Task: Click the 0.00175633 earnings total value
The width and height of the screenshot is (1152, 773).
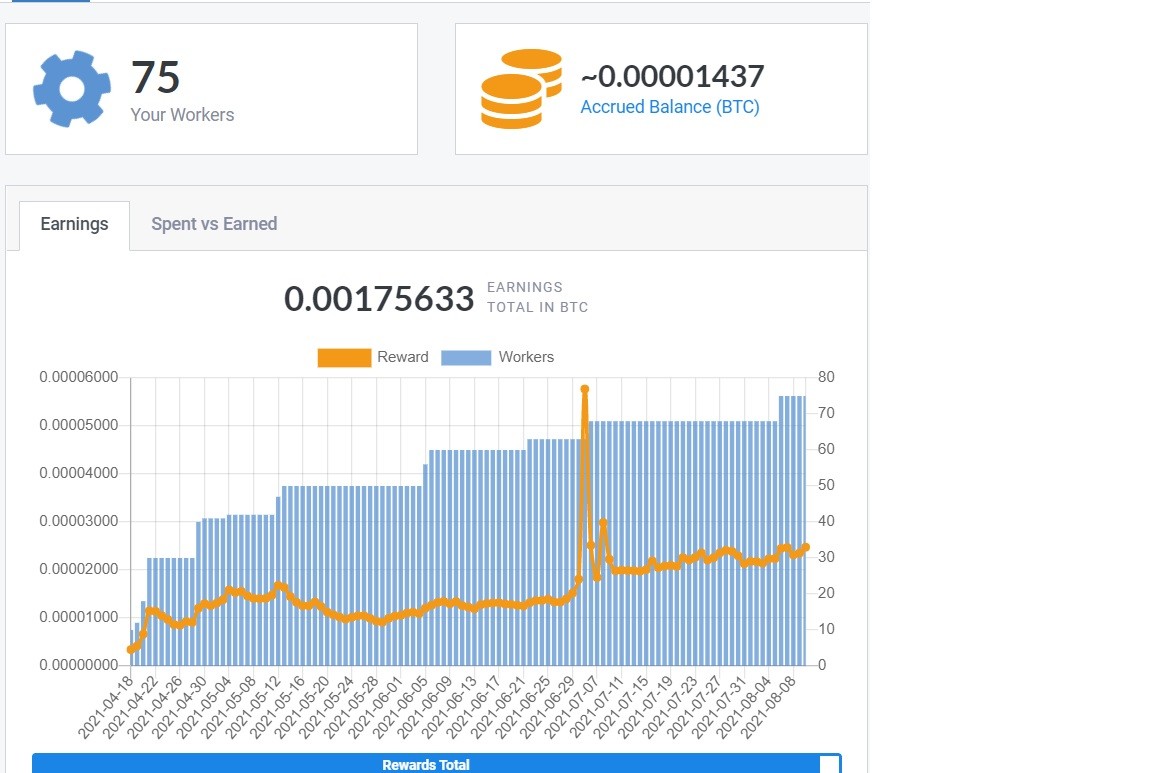Action: (x=379, y=298)
